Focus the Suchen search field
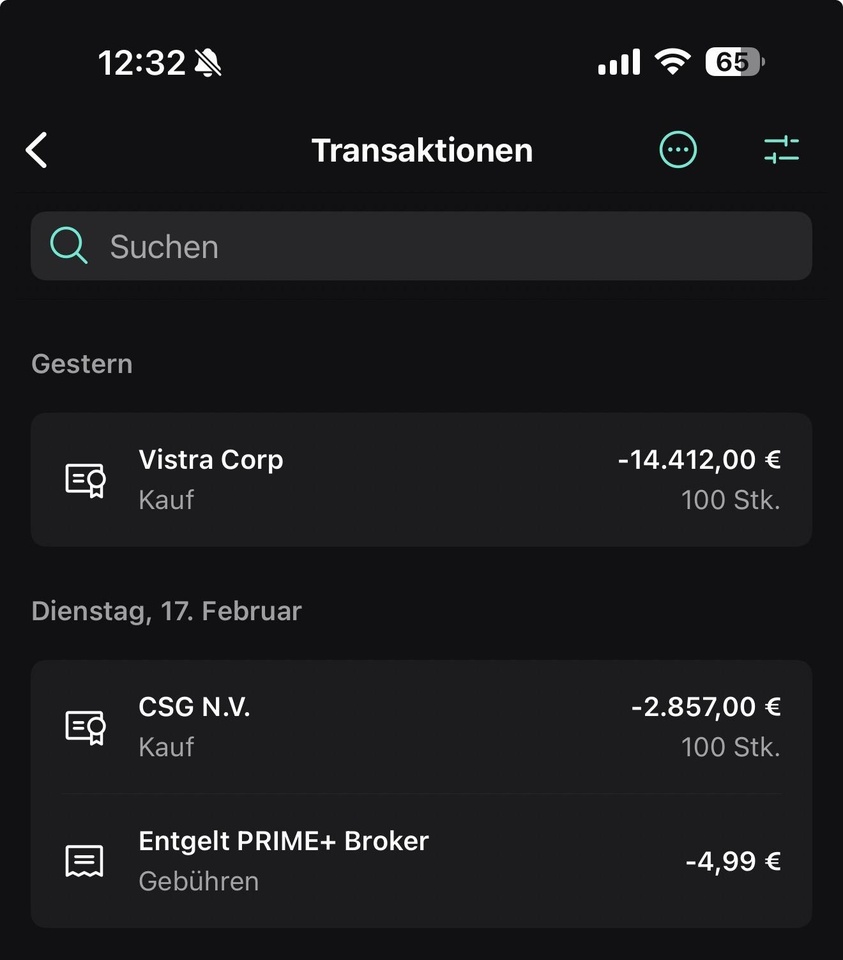This screenshot has height=960, width=843. point(440,246)
